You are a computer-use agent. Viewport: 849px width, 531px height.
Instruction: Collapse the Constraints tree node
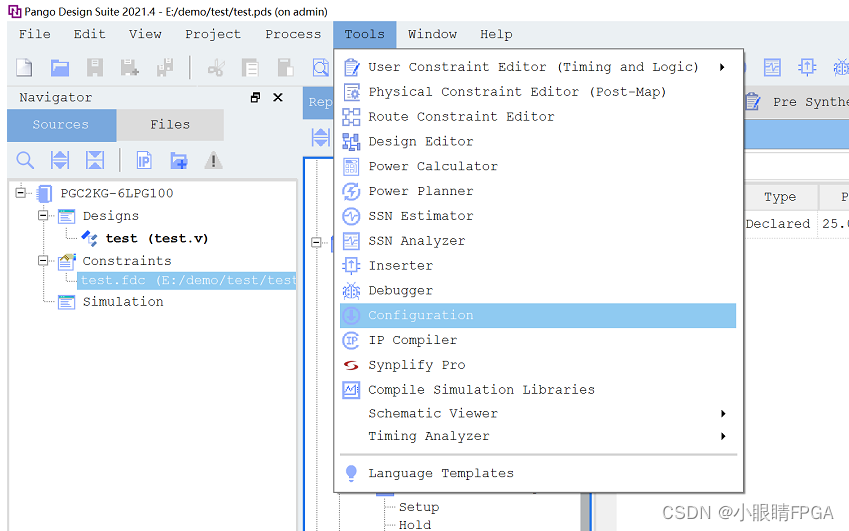[43, 260]
